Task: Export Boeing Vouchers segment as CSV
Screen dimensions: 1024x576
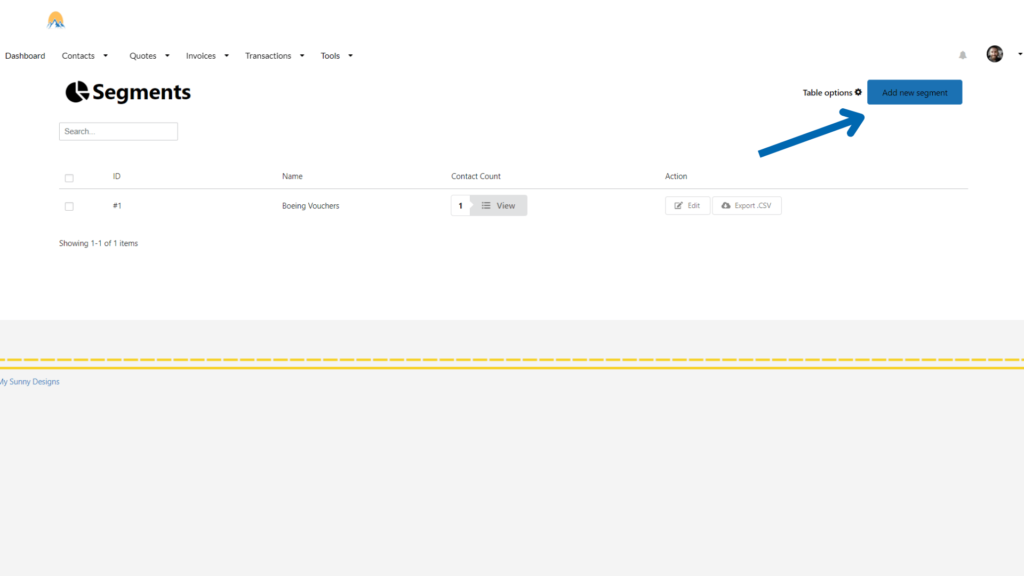Action: coord(746,206)
